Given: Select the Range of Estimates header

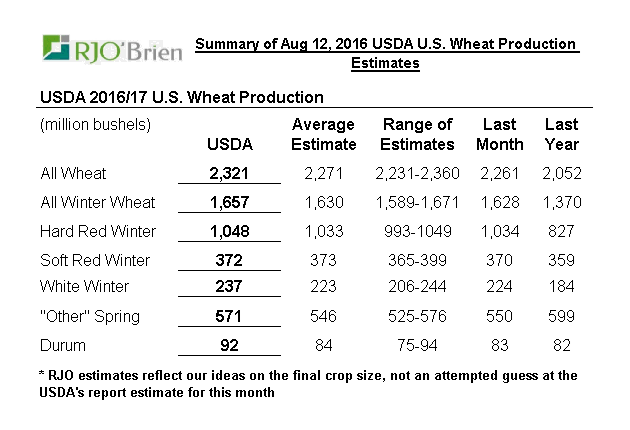Looking at the screenshot, I should click(418, 134).
